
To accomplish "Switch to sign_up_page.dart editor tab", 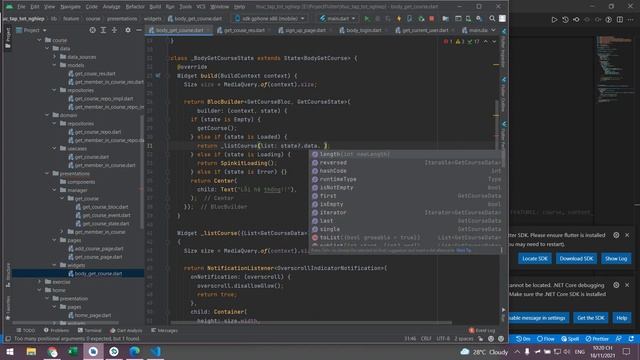I will tap(302, 30).
